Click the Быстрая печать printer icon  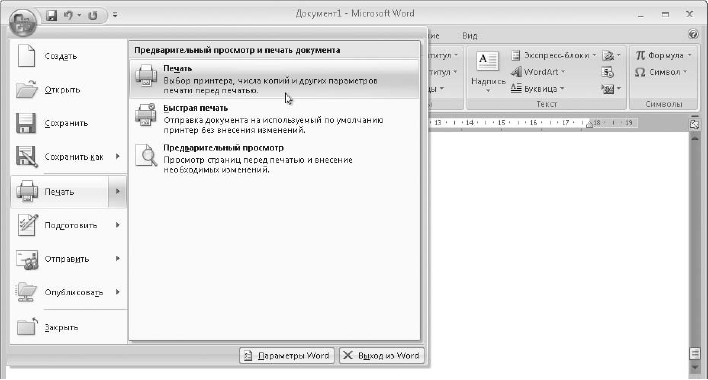click(x=146, y=115)
